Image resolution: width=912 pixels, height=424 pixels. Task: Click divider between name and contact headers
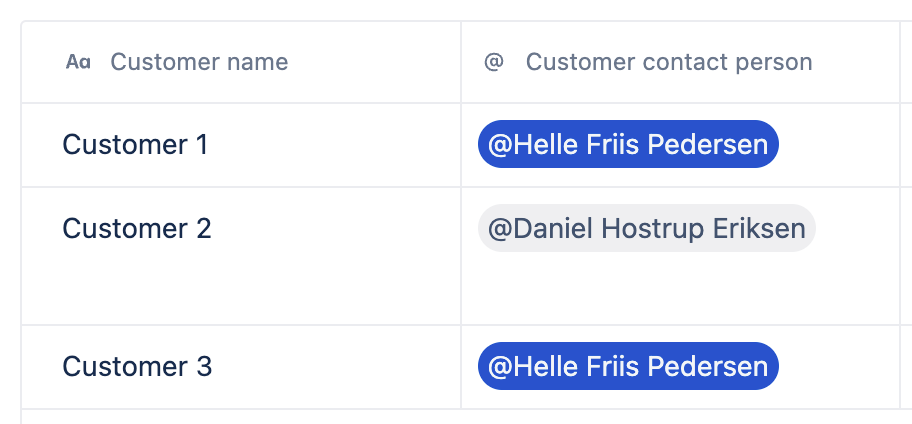[x=461, y=62]
